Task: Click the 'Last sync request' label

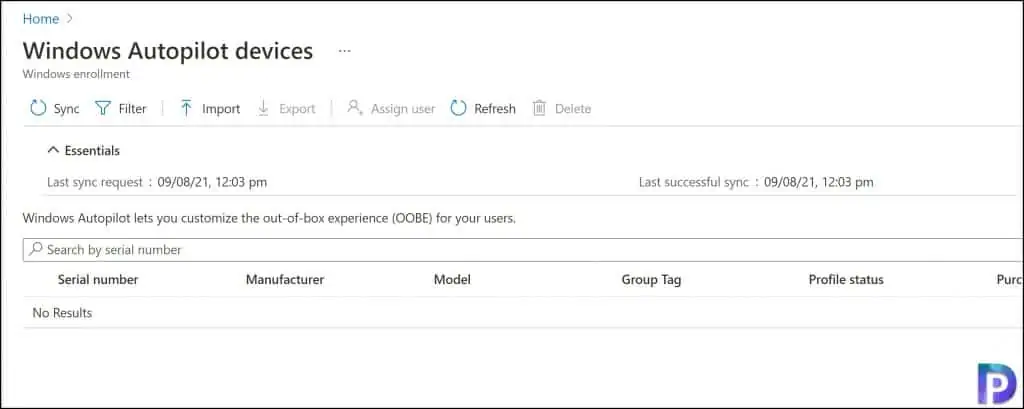Action: [x=95, y=182]
